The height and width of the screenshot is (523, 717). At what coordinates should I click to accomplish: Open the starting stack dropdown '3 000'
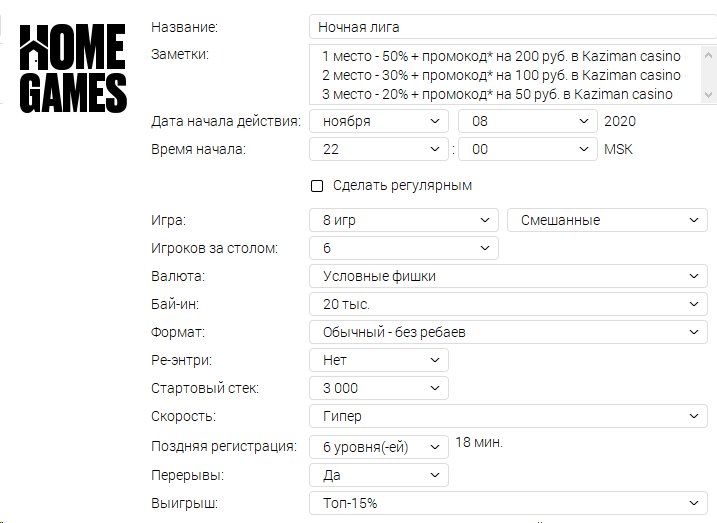379,388
